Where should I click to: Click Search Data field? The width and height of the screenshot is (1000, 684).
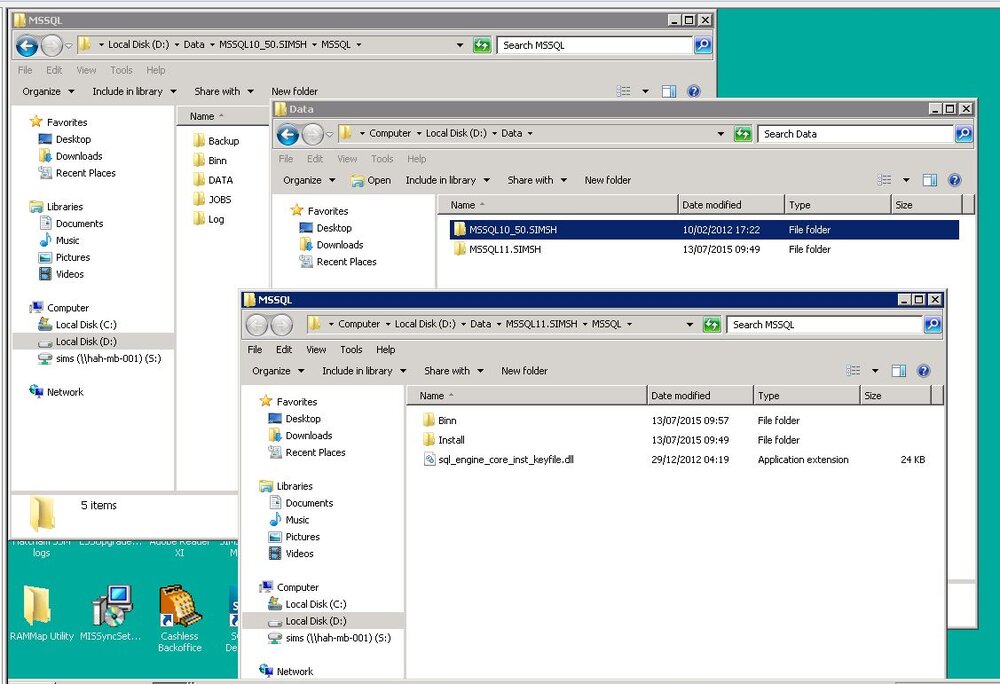856,134
